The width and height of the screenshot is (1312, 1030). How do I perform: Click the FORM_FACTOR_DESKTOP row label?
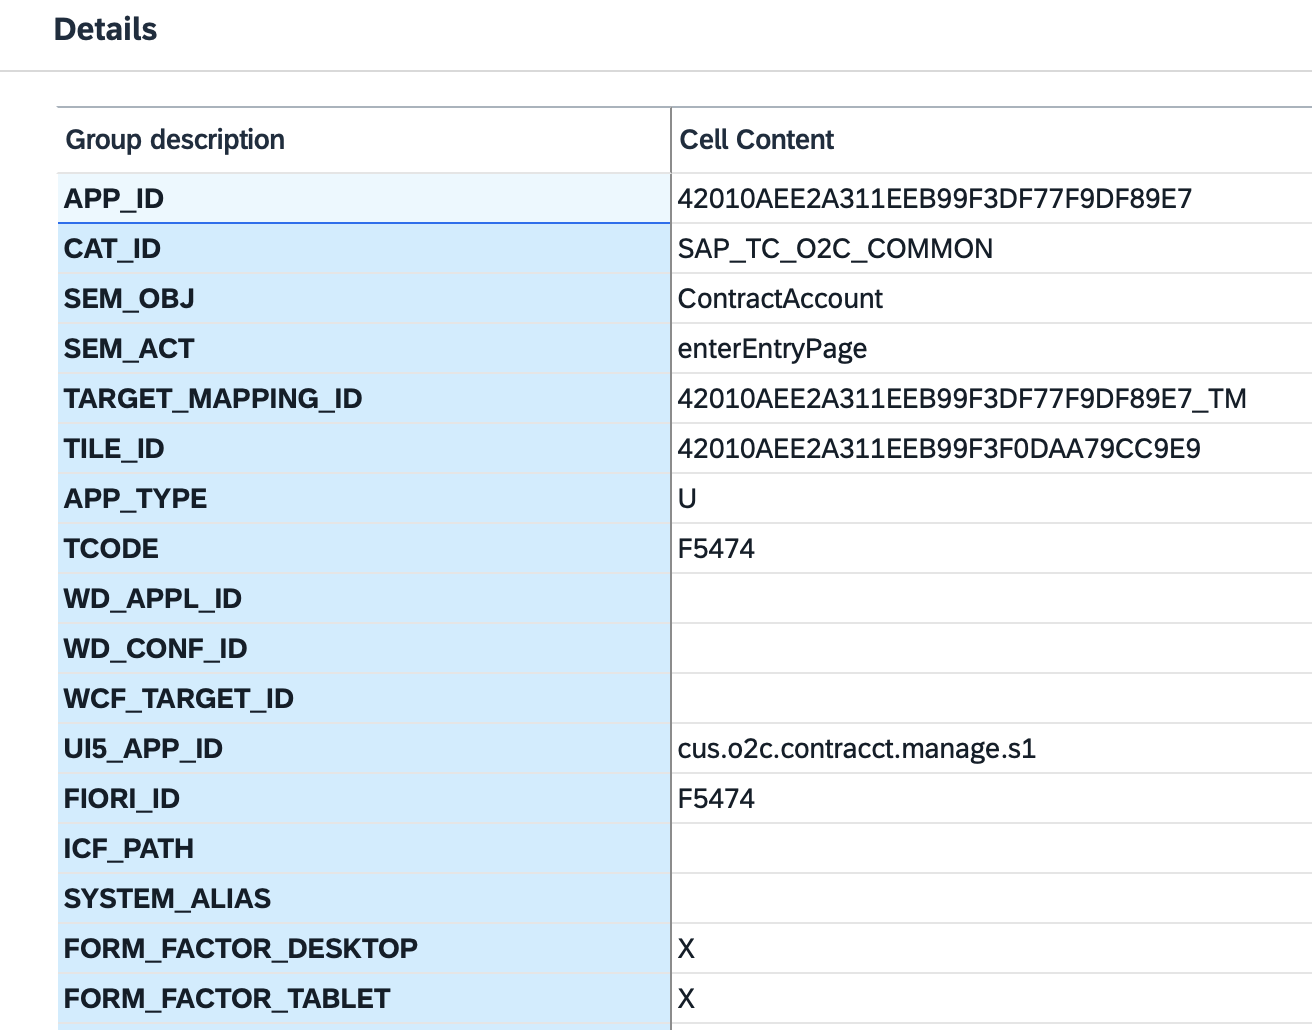(x=364, y=948)
